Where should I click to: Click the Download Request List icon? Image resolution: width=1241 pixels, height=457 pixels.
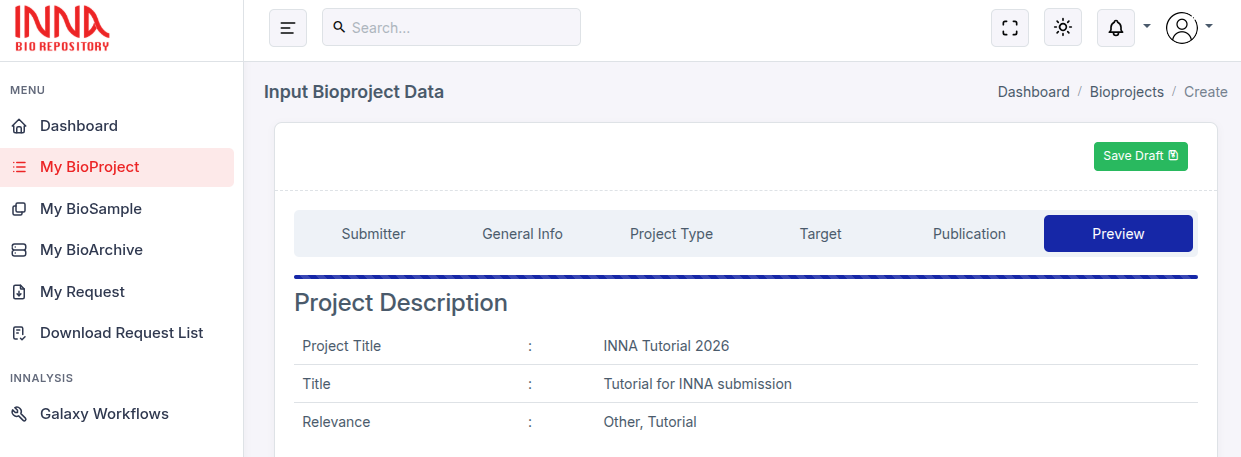click(19, 334)
